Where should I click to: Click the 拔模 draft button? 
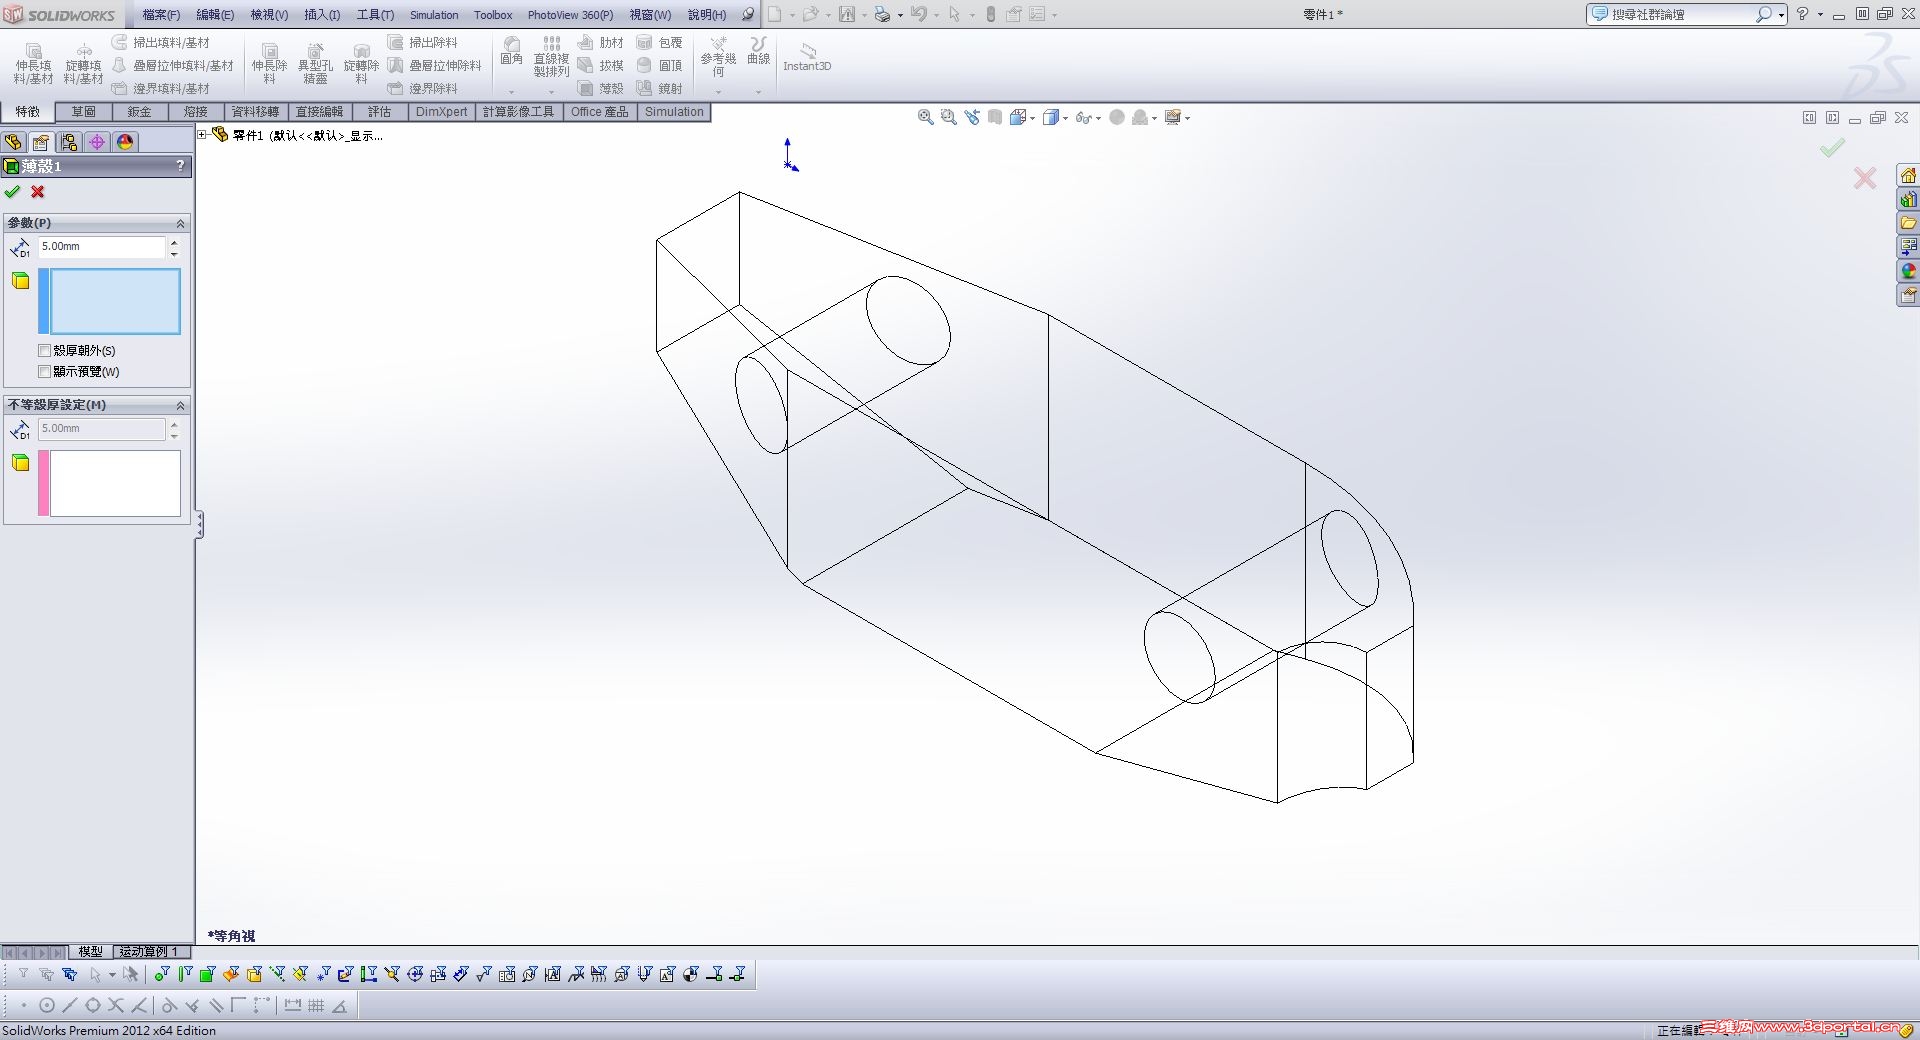pyautogui.click(x=601, y=66)
